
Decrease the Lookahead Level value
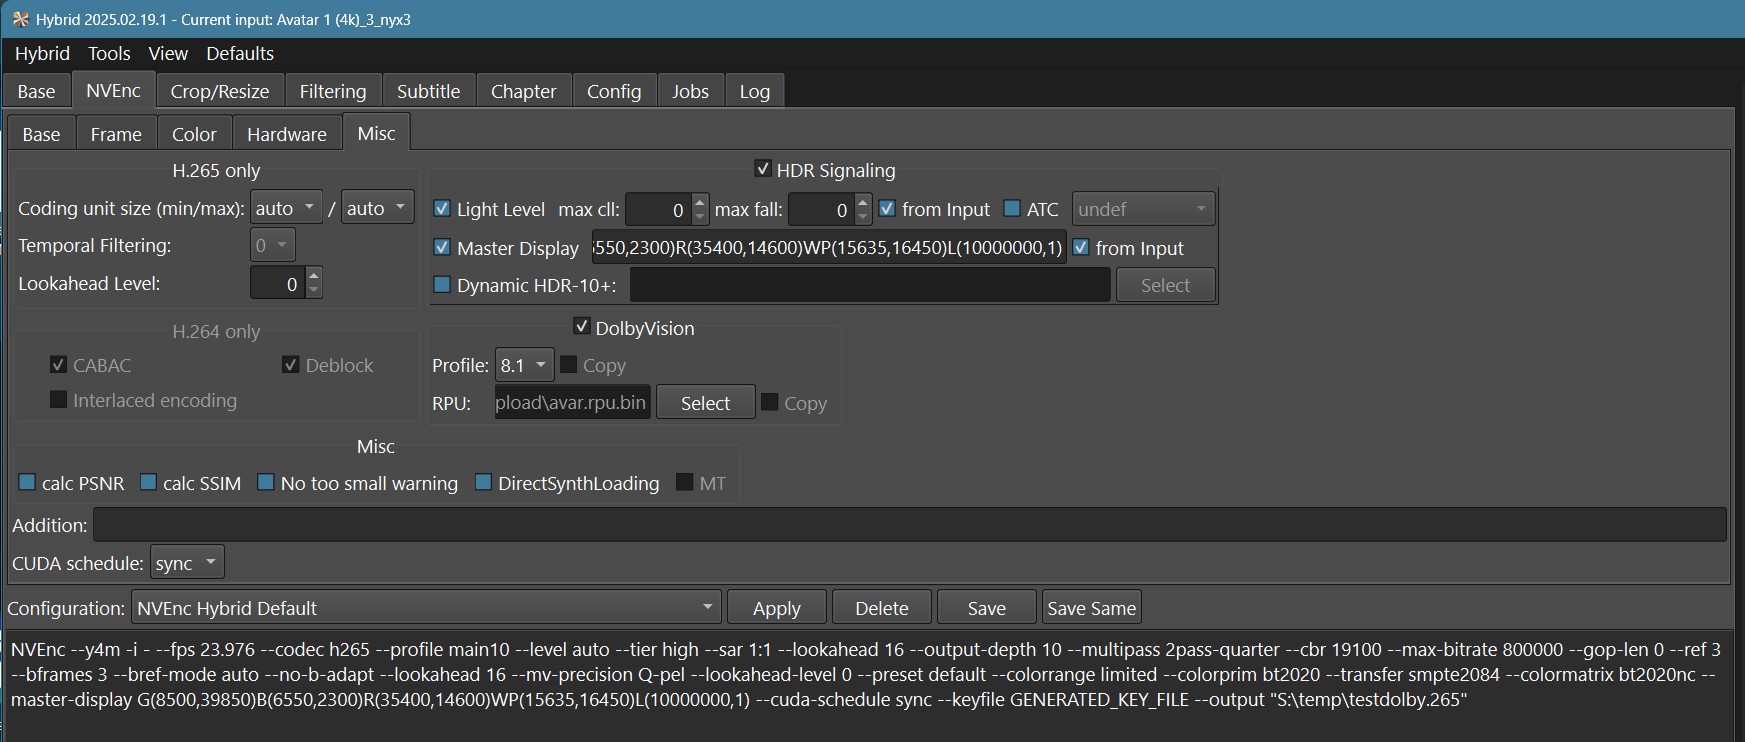click(x=314, y=291)
